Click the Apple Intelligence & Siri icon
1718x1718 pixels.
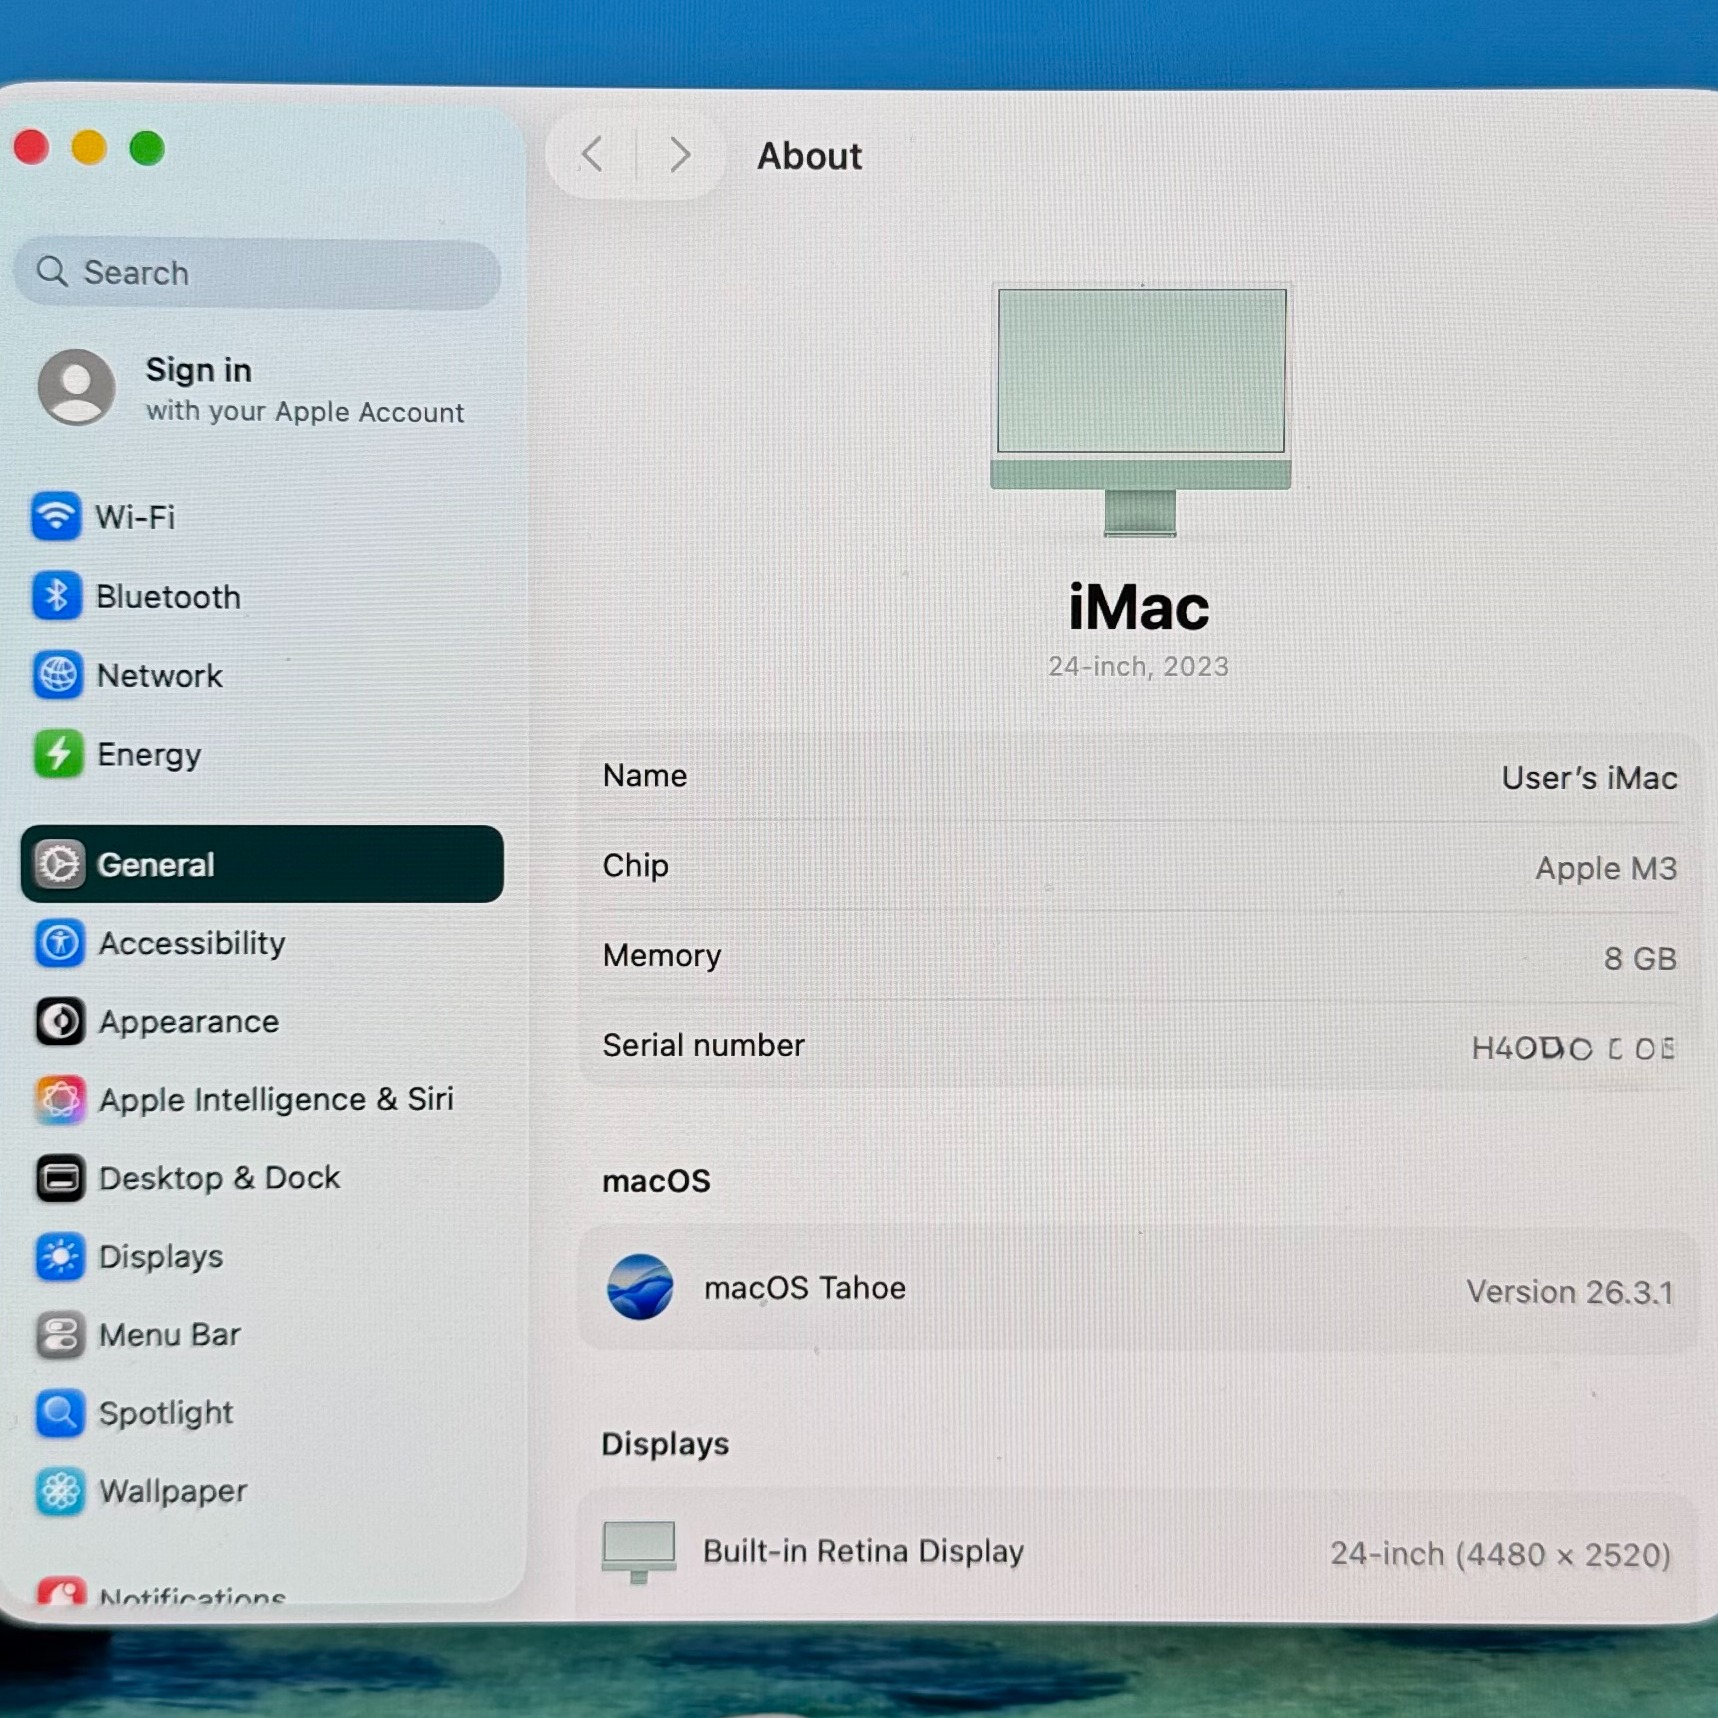[60, 1100]
